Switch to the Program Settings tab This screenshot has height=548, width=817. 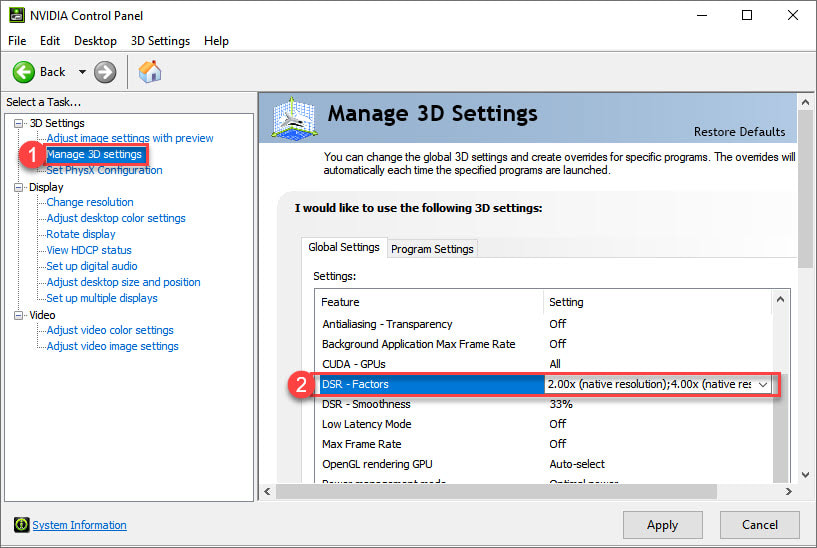coord(432,249)
